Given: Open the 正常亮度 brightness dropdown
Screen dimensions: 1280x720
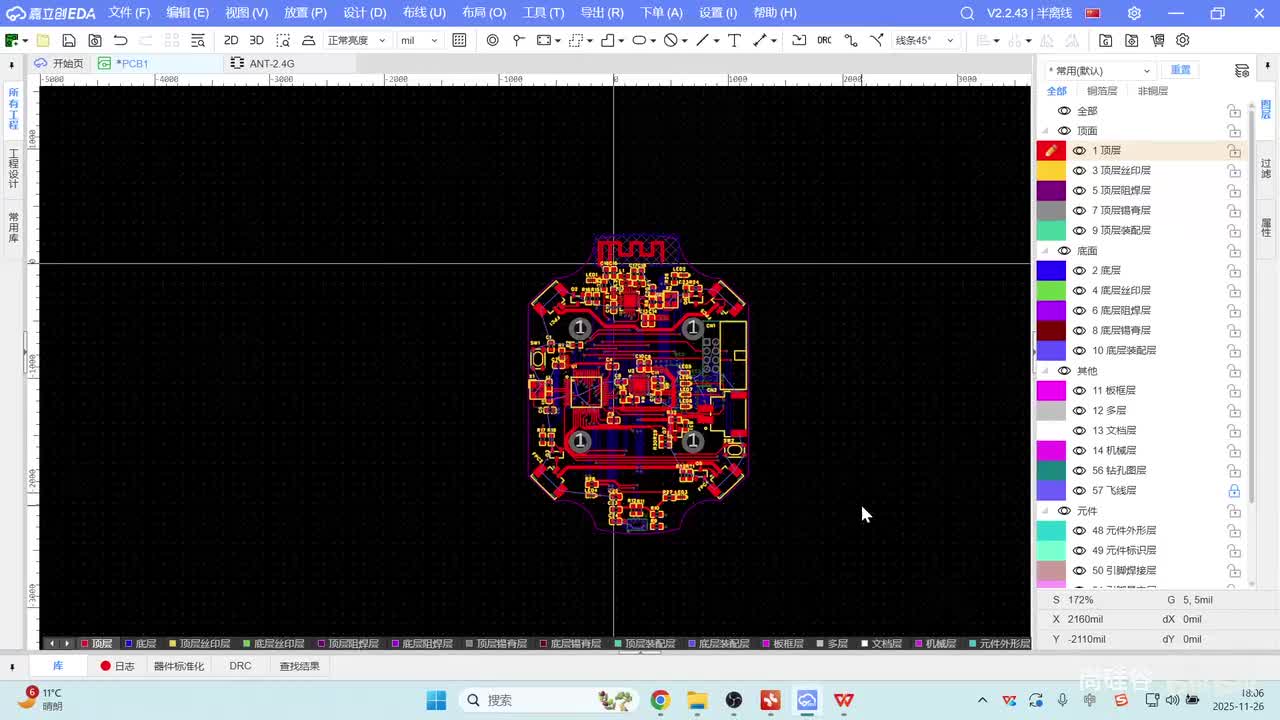Looking at the screenshot, I should pos(356,40).
